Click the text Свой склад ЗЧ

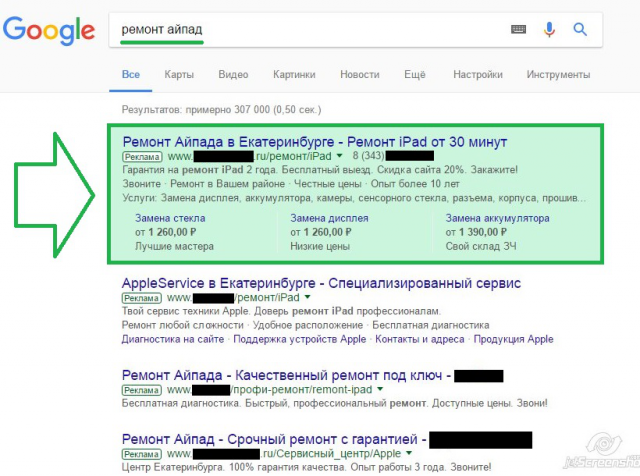click(481, 247)
